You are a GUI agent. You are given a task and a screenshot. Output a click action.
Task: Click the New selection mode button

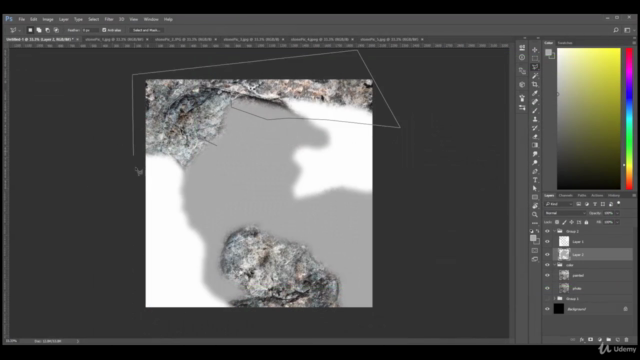(x=30, y=30)
